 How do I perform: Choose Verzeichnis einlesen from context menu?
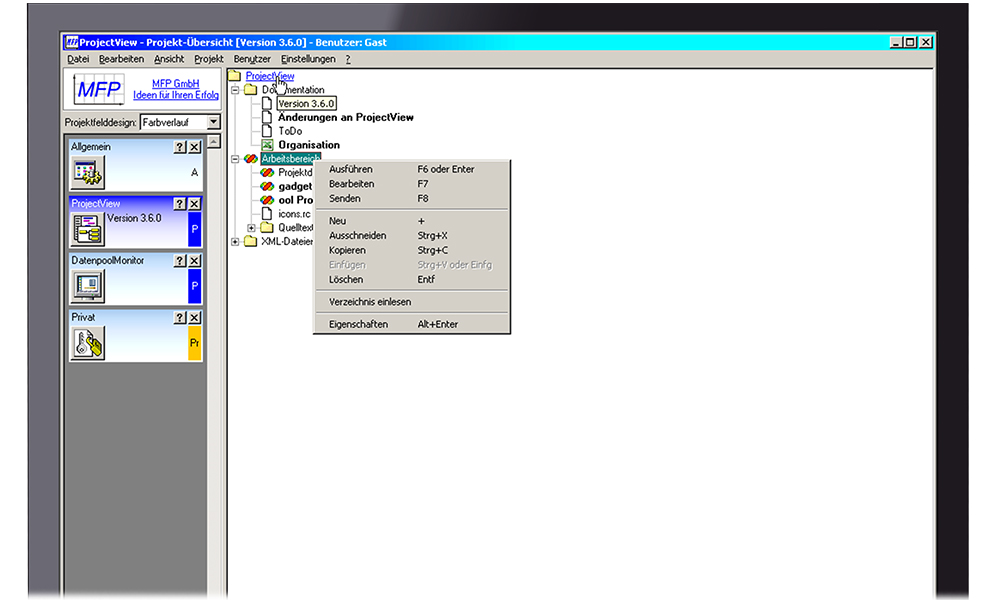411,302
